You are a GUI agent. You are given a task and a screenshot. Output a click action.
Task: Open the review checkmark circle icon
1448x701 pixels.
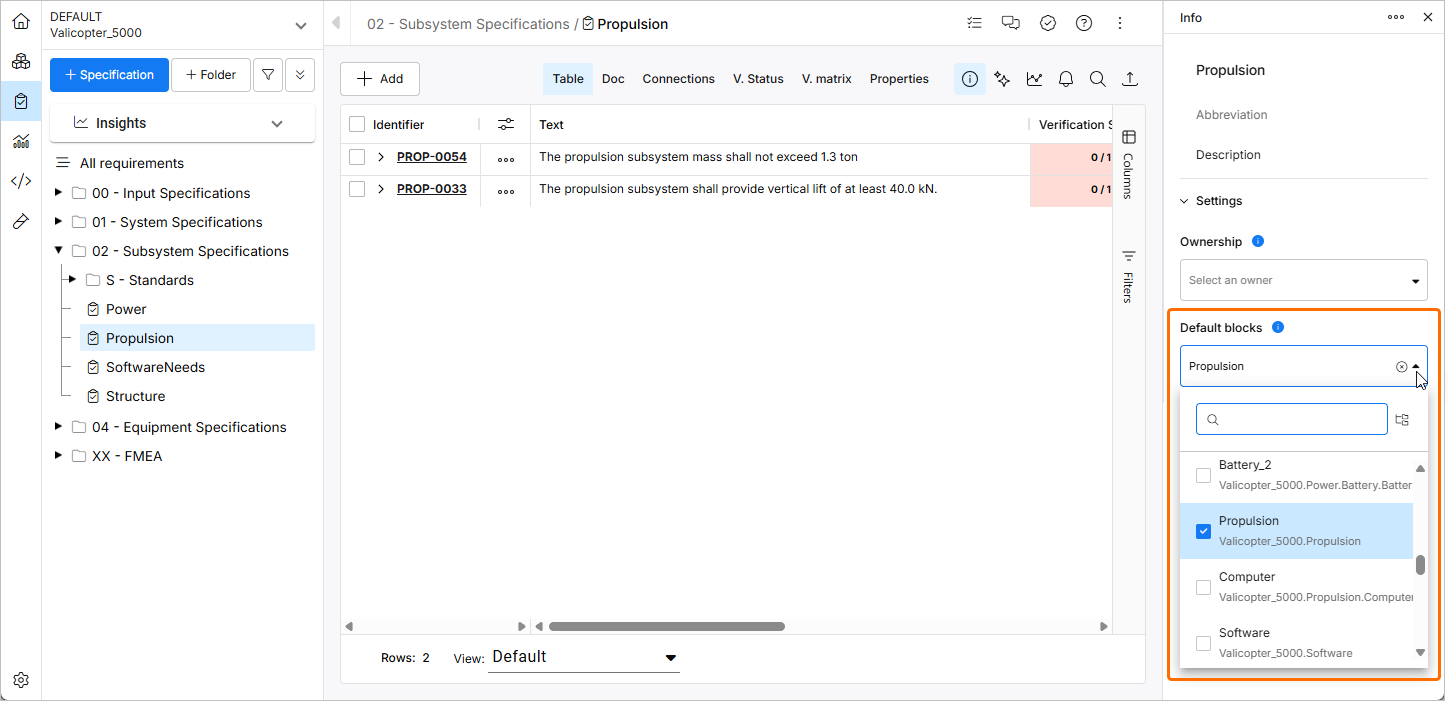coord(1048,23)
